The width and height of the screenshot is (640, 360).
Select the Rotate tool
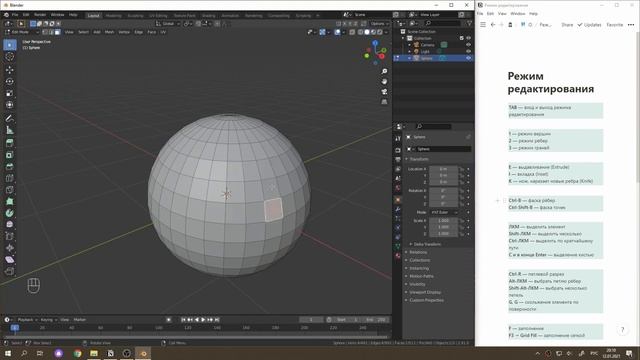10,81
